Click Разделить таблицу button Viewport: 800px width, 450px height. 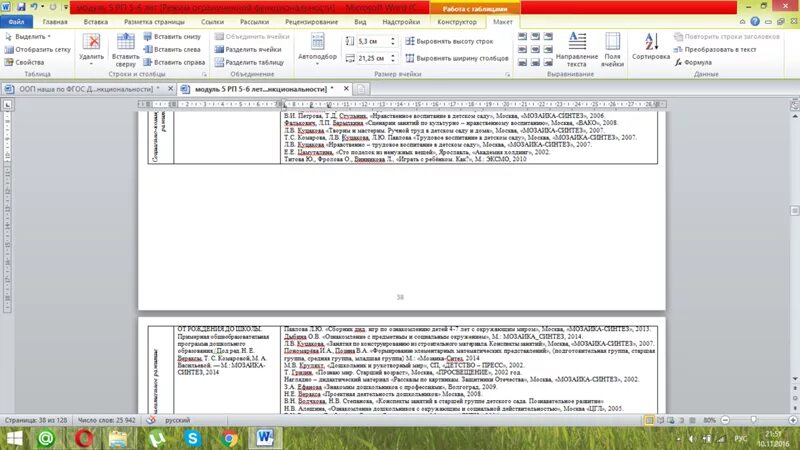click(249, 62)
